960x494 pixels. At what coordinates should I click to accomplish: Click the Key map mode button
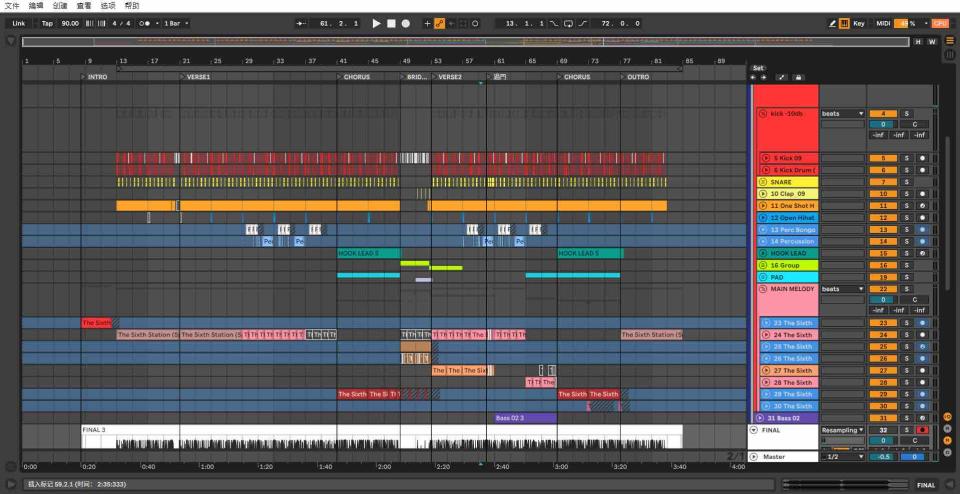[x=859, y=23]
